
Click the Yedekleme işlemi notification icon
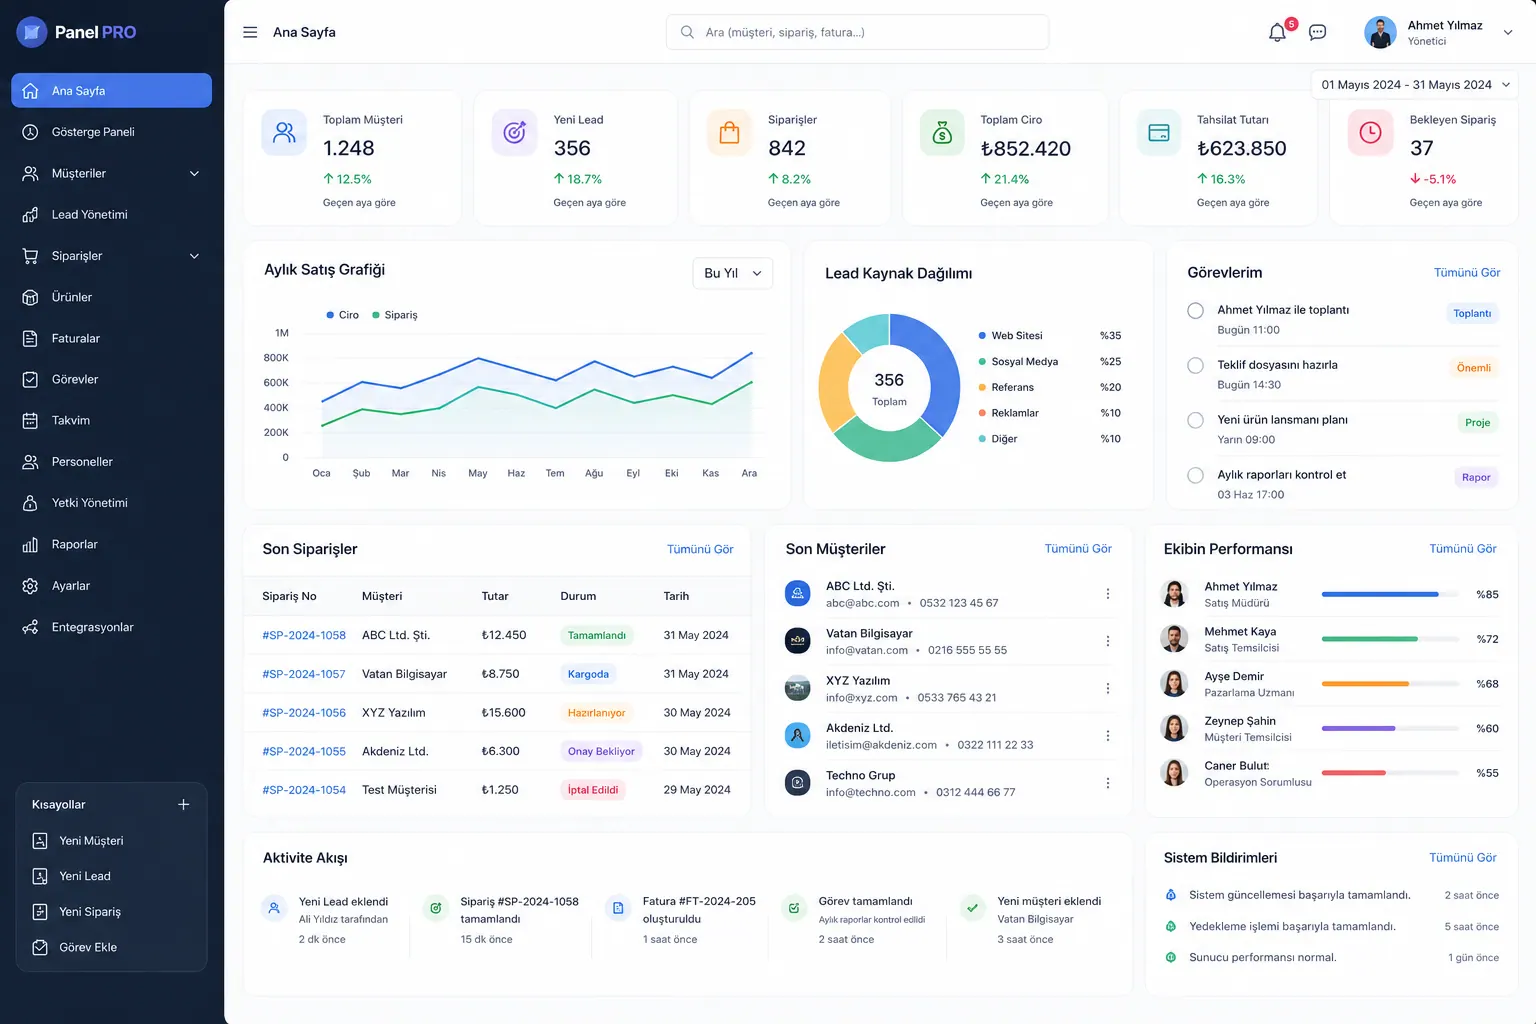point(1171,926)
